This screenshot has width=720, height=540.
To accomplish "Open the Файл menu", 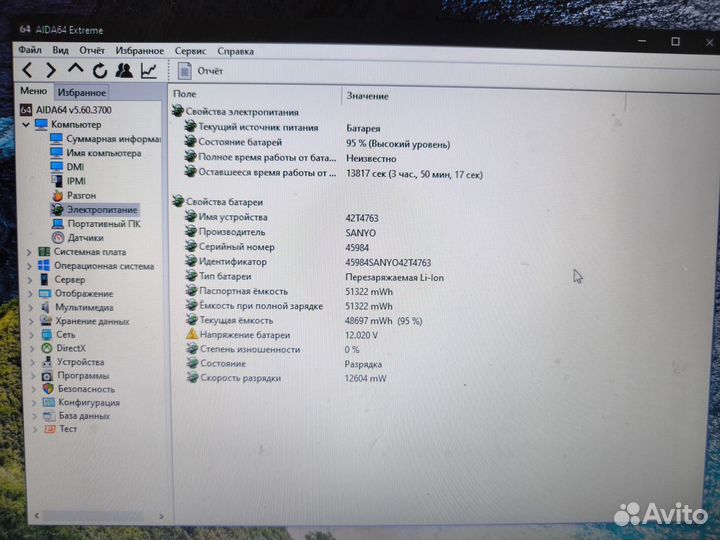I will 30,50.
